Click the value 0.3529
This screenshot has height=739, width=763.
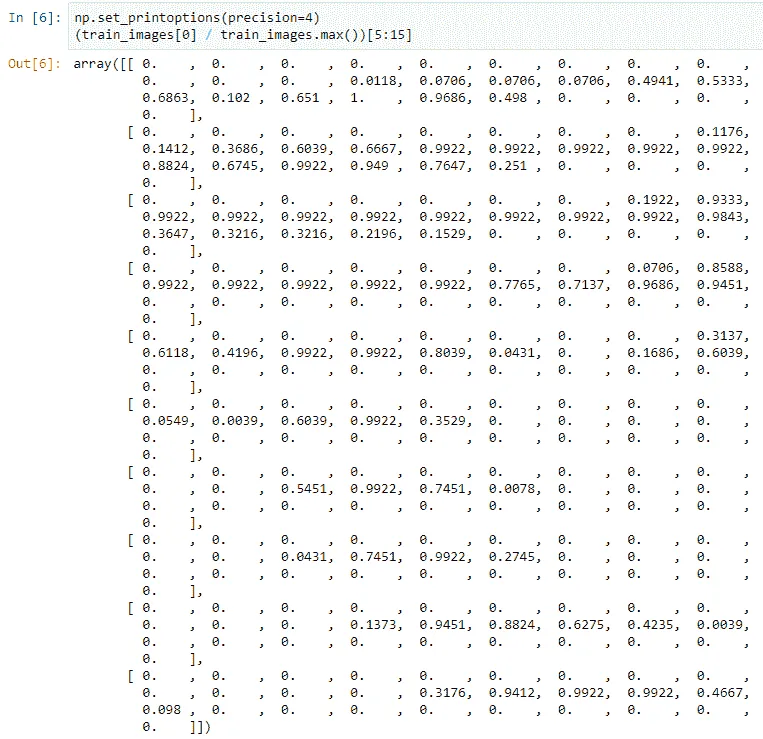442,421
